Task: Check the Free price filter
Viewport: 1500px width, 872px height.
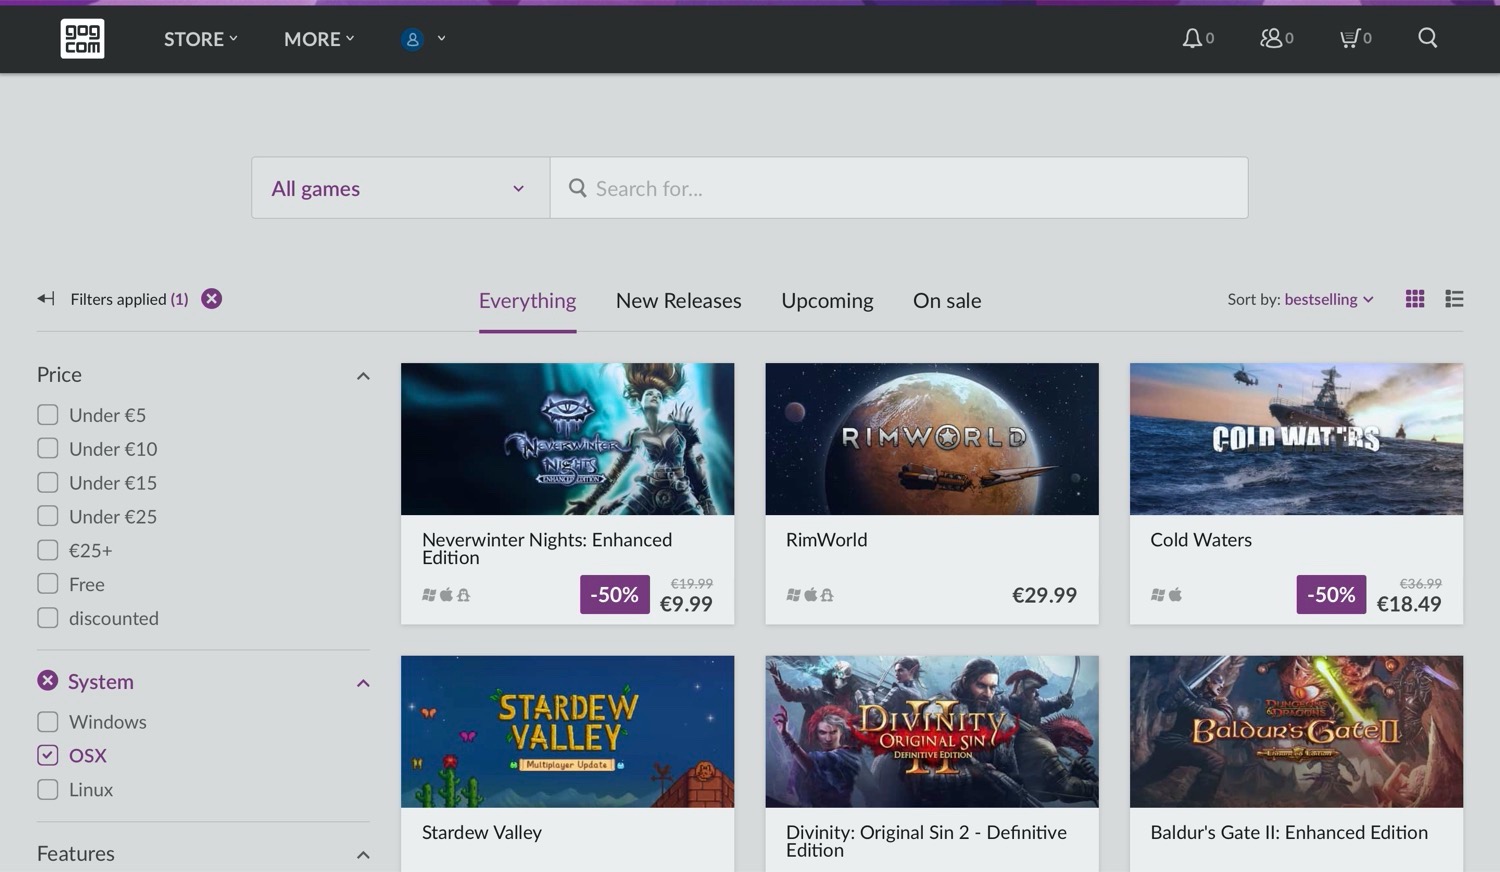Action: [47, 584]
